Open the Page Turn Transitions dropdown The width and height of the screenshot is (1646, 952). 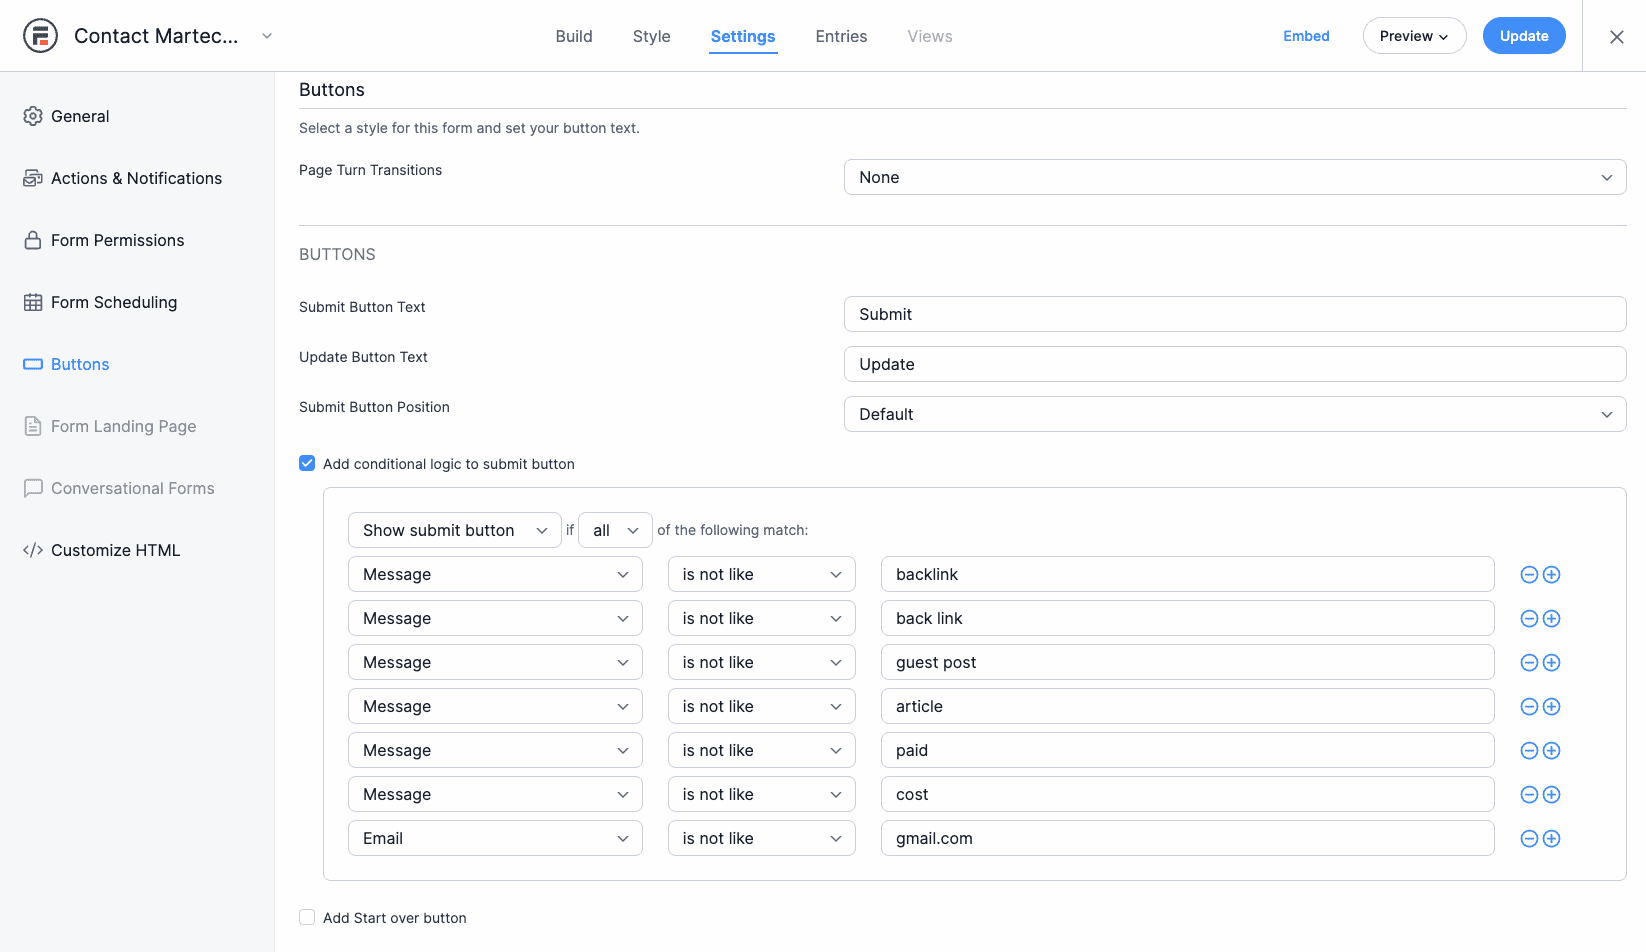[x=1234, y=177]
